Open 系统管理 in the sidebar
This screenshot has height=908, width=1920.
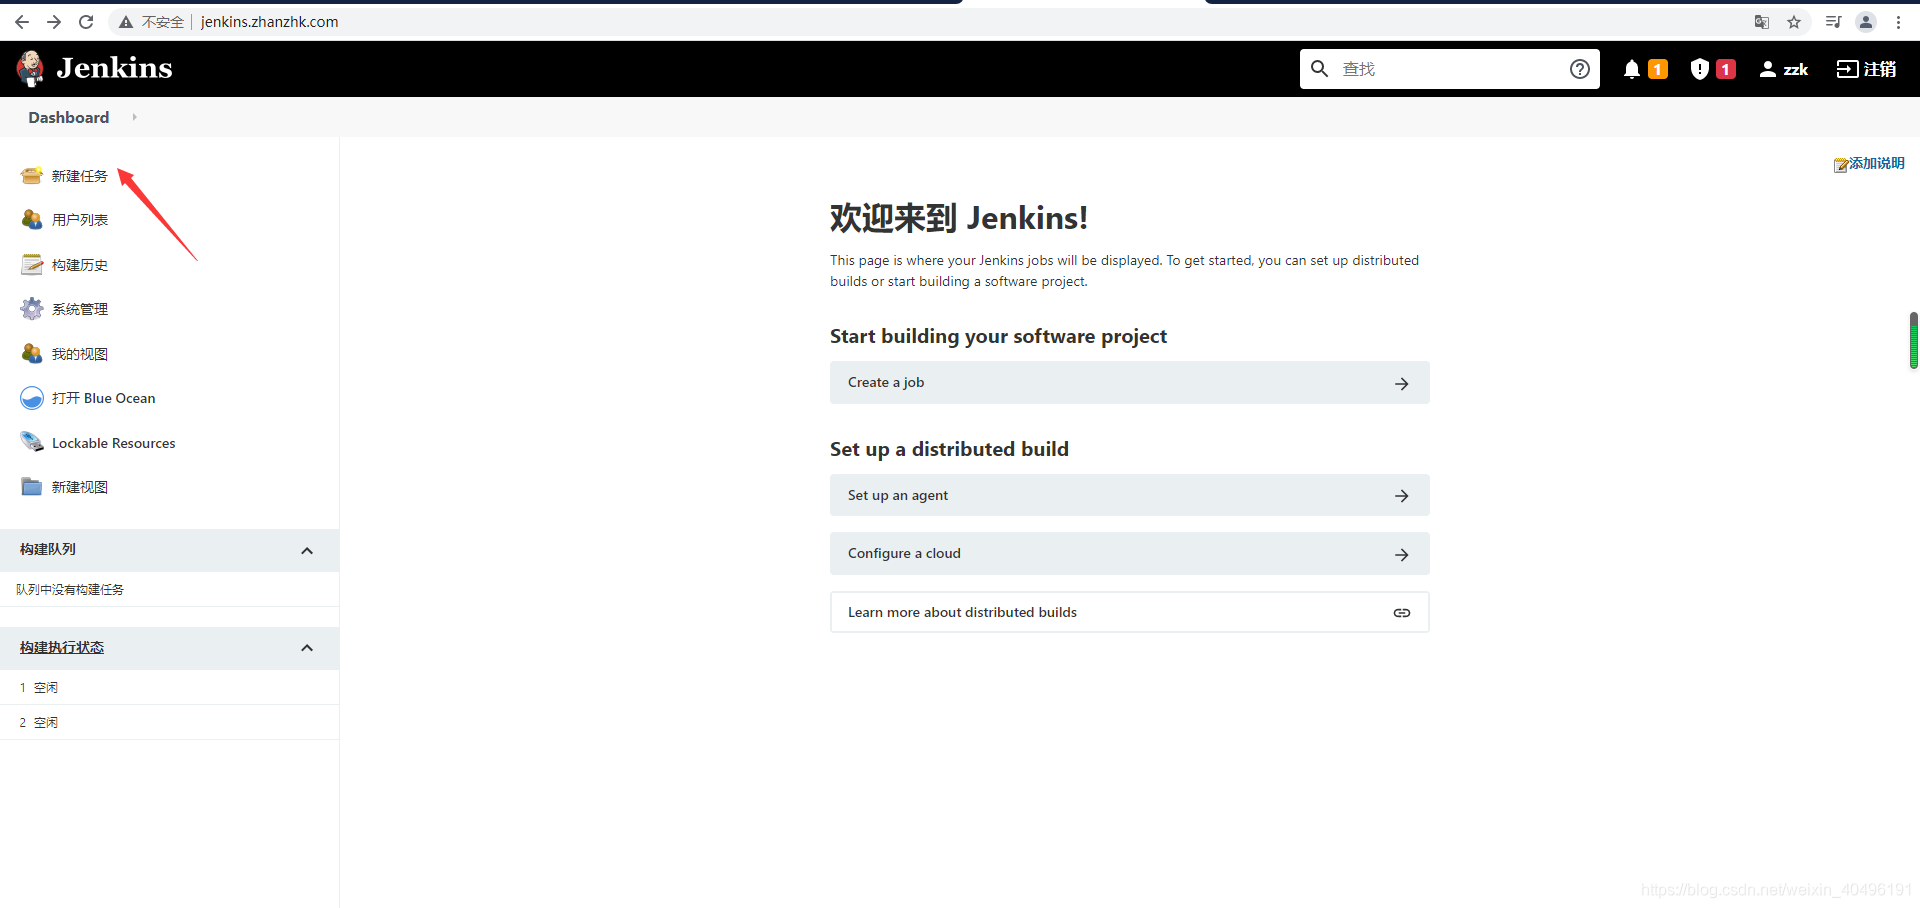pos(79,309)
